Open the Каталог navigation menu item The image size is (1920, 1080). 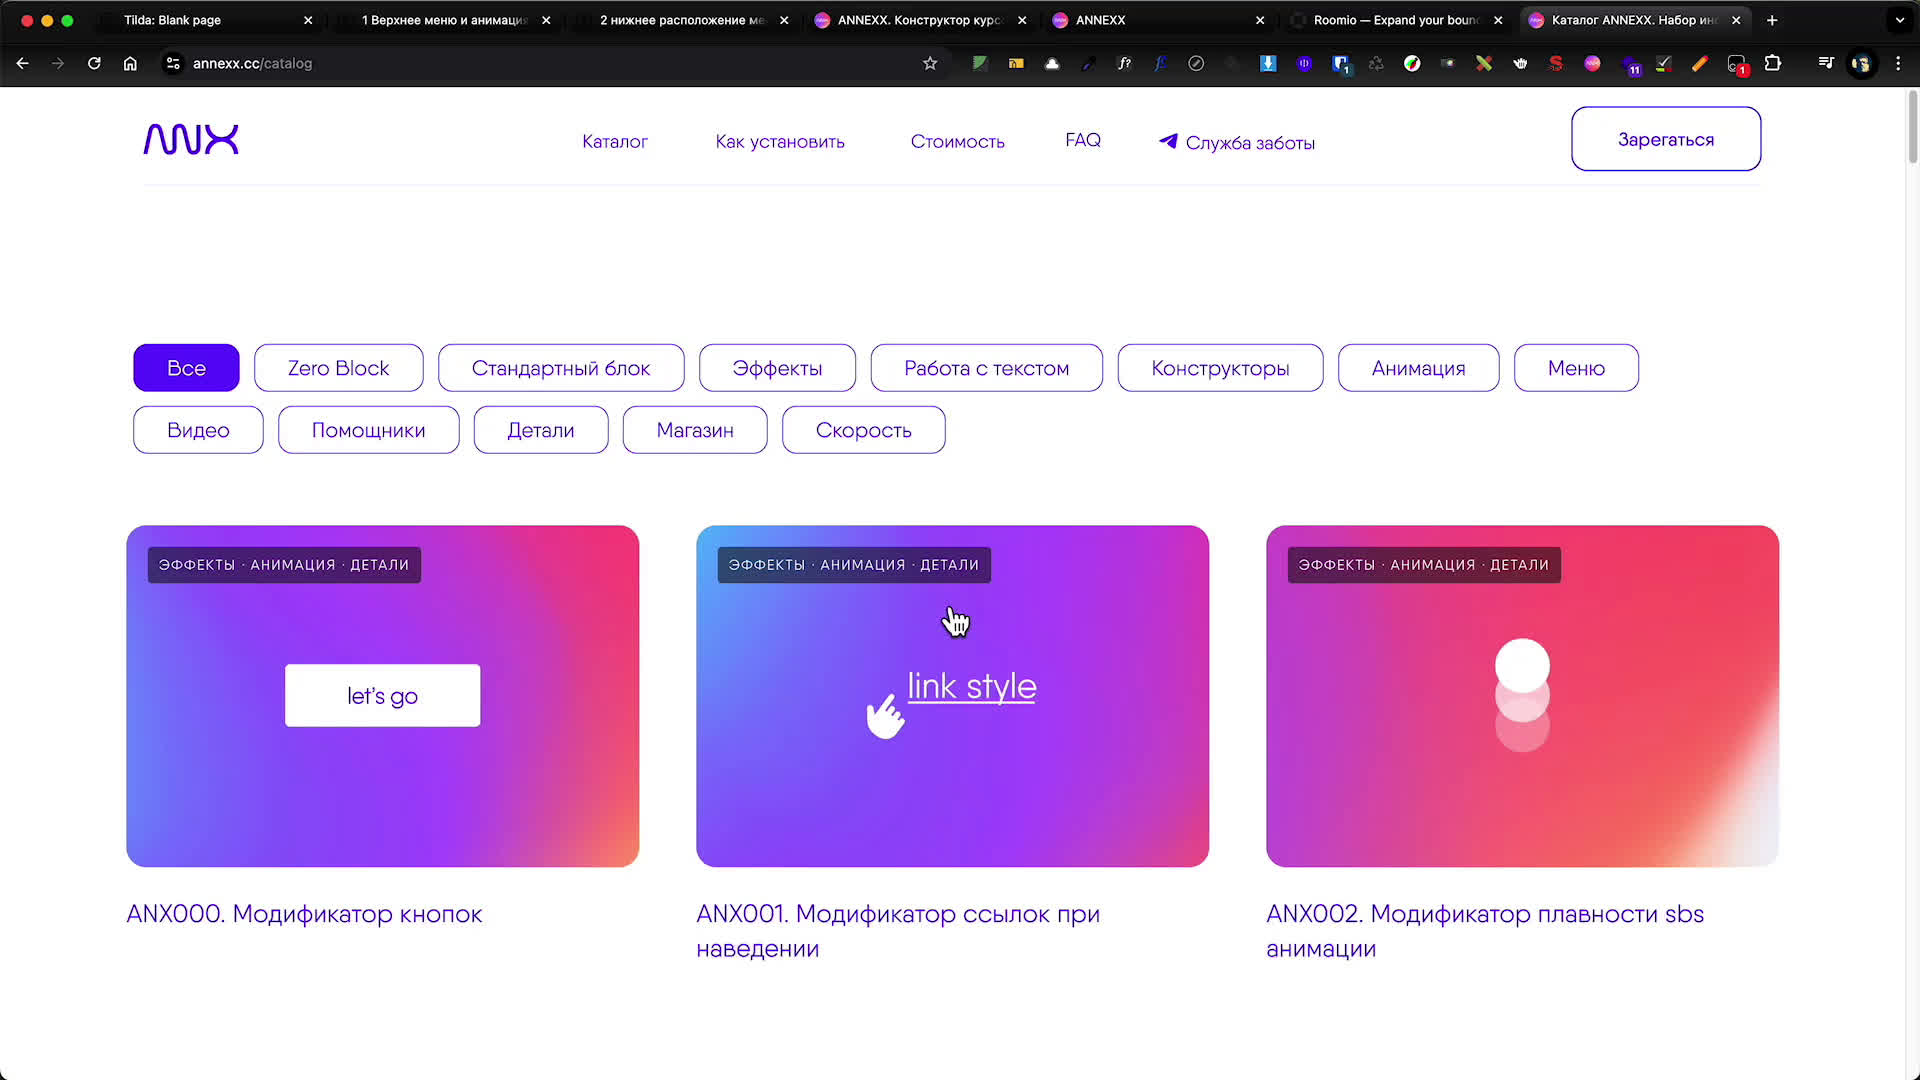(614, 142)
